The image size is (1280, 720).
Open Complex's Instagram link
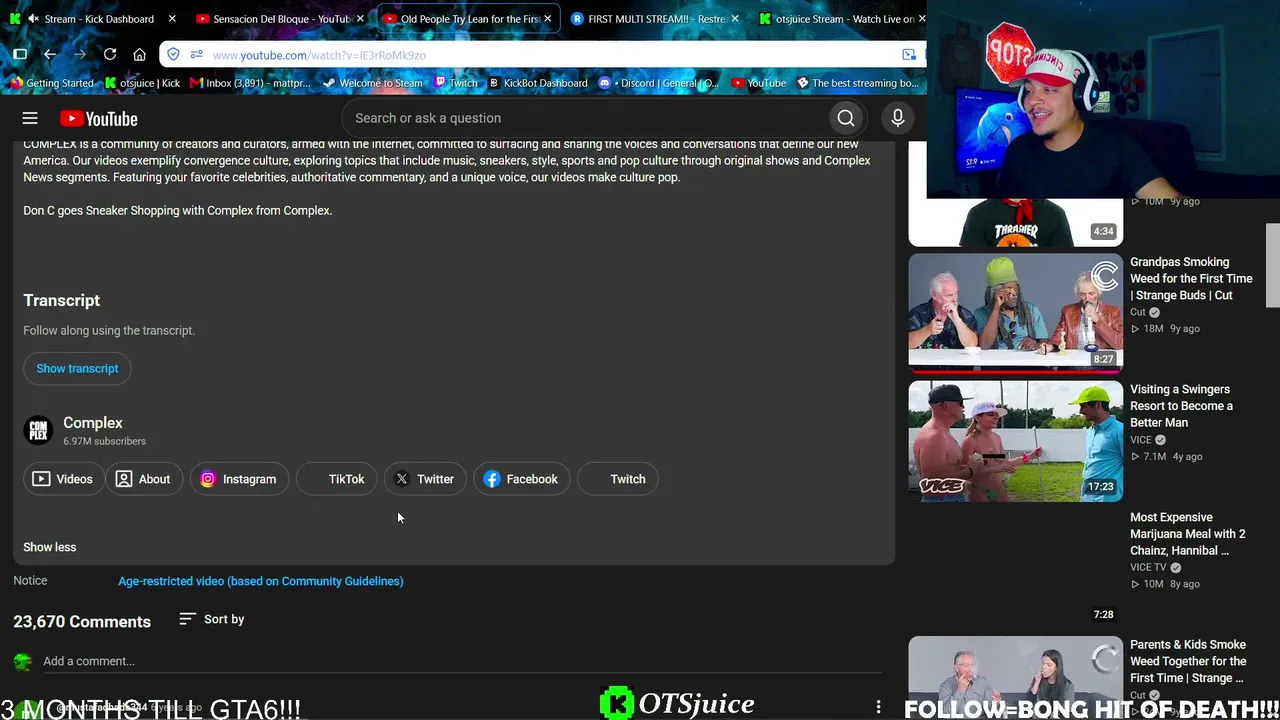(239, 479)
